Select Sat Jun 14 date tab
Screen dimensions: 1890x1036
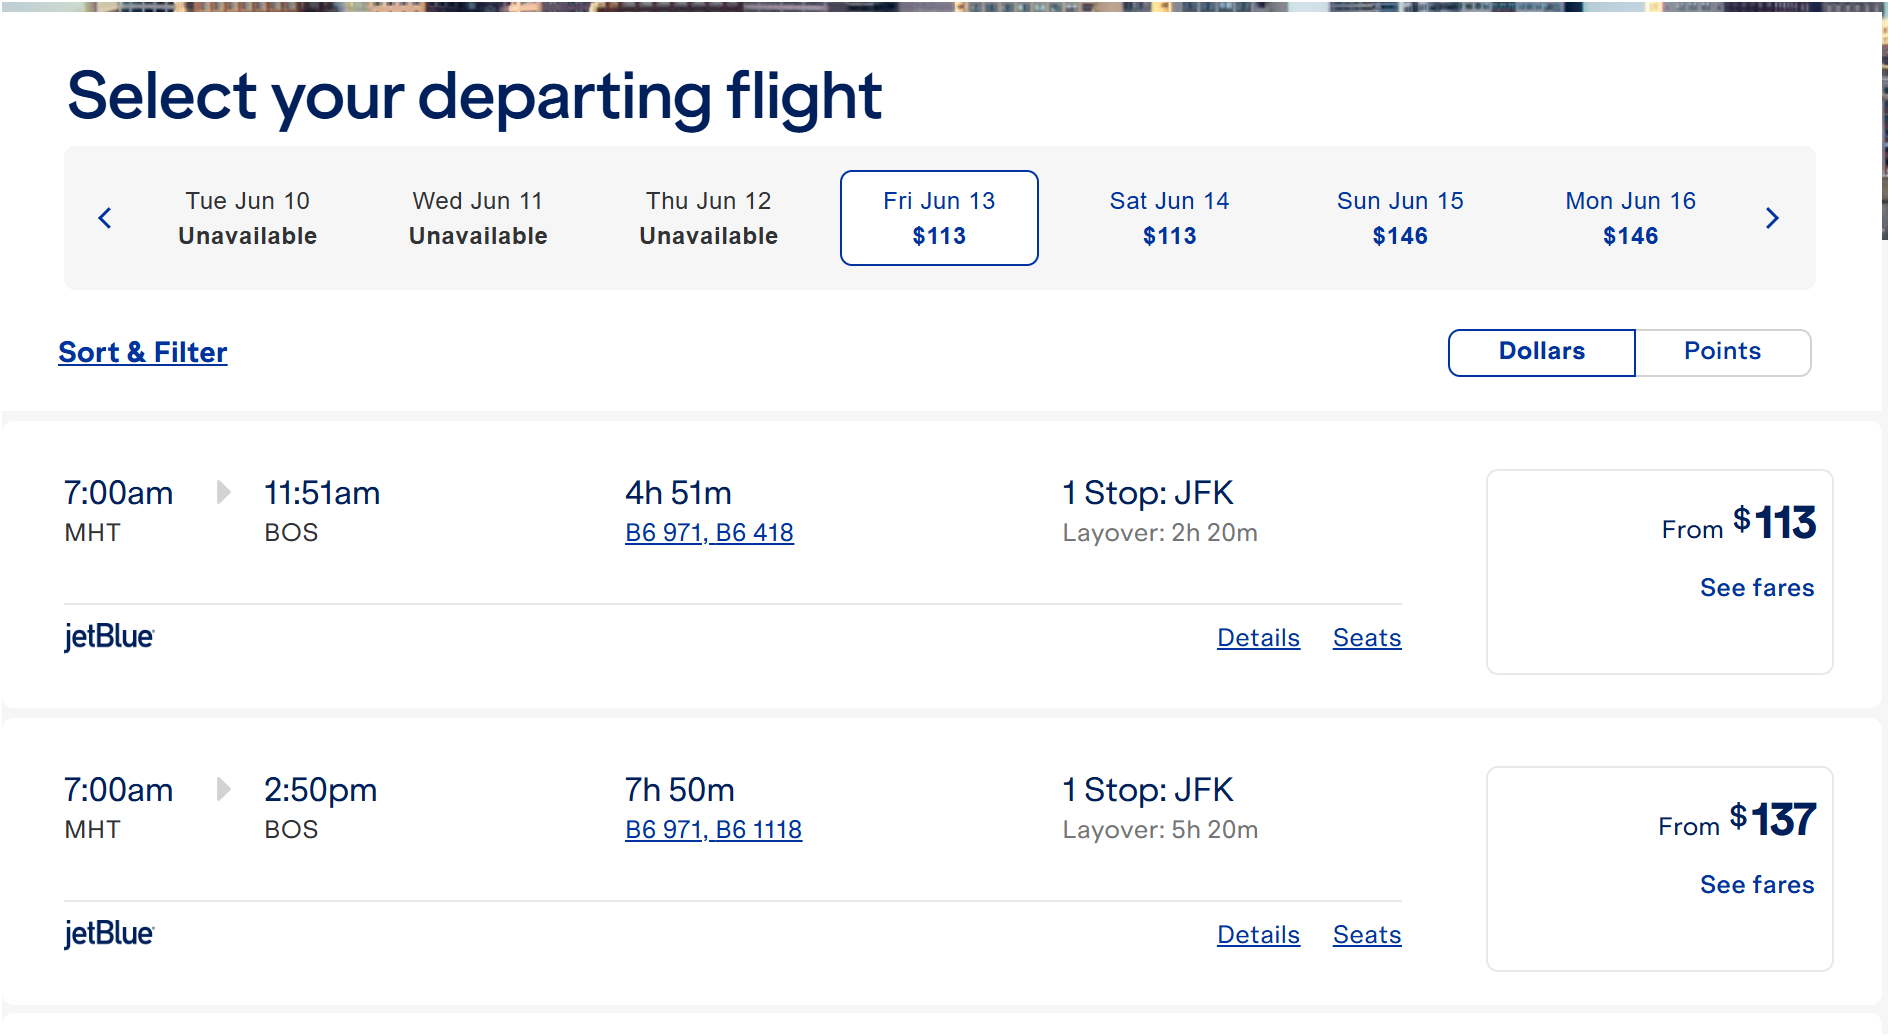click(1169, 218)
